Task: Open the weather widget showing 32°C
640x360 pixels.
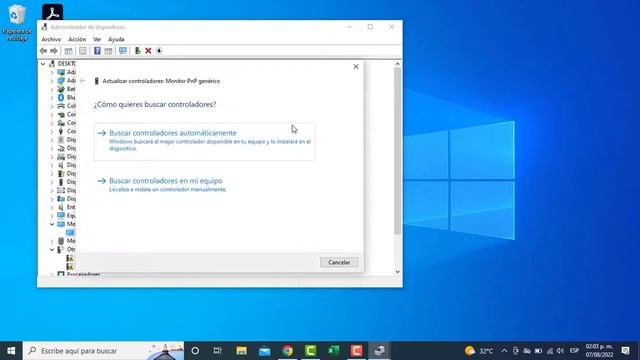Action: coord(479,351)
